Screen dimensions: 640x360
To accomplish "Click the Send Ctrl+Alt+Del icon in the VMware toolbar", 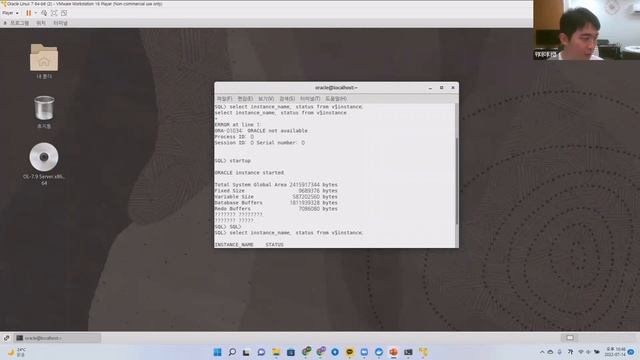I will (x=44, y=13).
